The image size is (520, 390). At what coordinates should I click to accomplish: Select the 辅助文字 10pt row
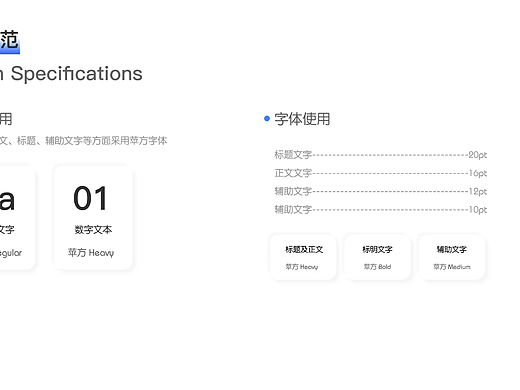(x=380, y=210)
